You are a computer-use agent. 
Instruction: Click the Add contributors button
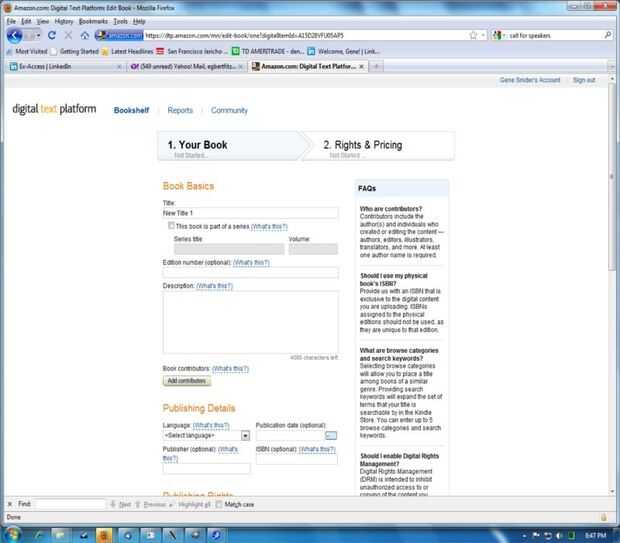point(187,380)
